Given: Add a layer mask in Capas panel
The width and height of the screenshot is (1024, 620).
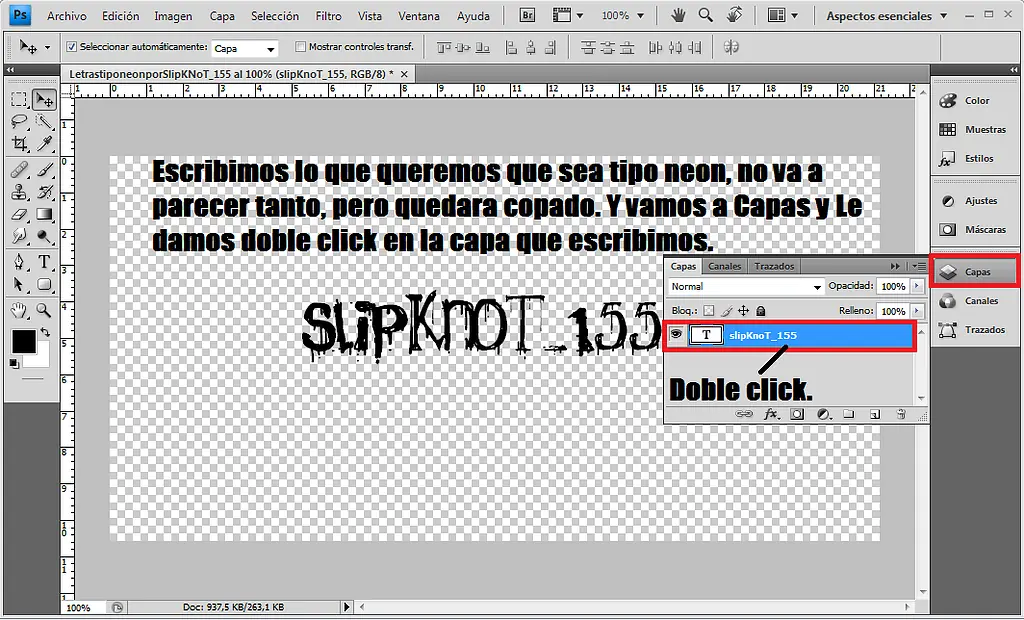Looking at the screenshot, I should coord(797,414).
